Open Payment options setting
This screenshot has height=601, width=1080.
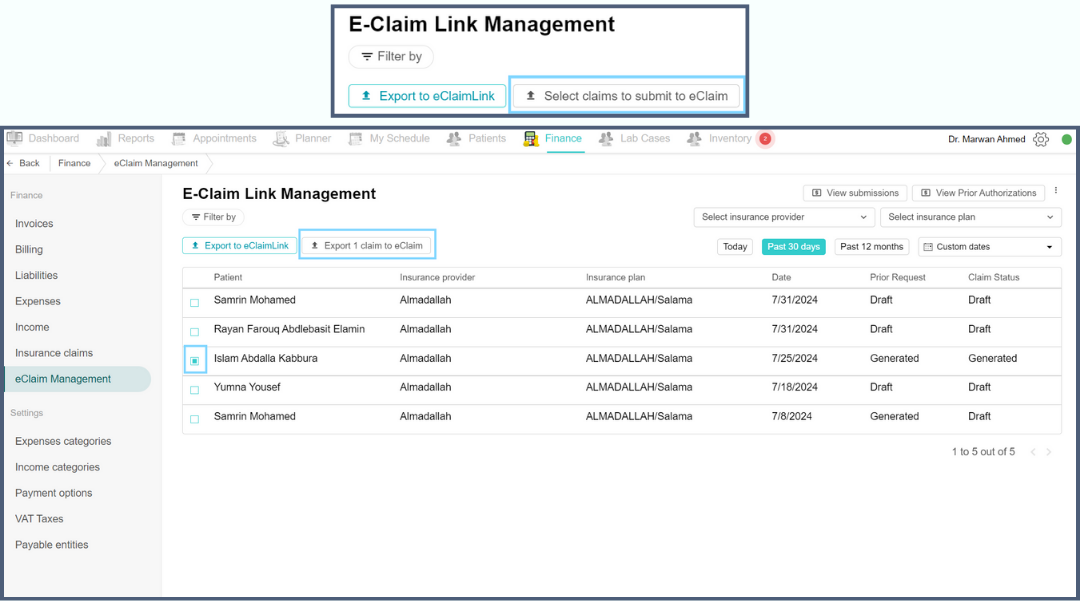54,493
